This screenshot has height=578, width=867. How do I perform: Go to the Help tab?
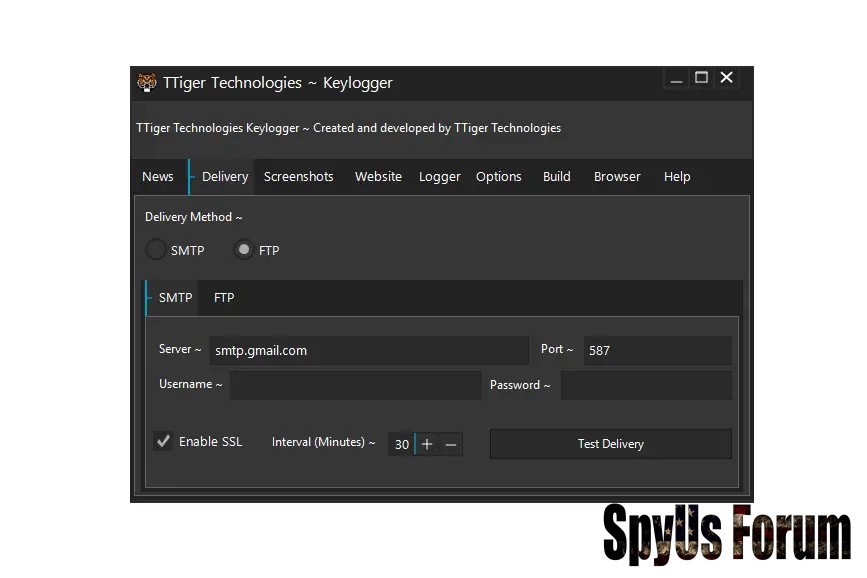[x=677, y=177]
